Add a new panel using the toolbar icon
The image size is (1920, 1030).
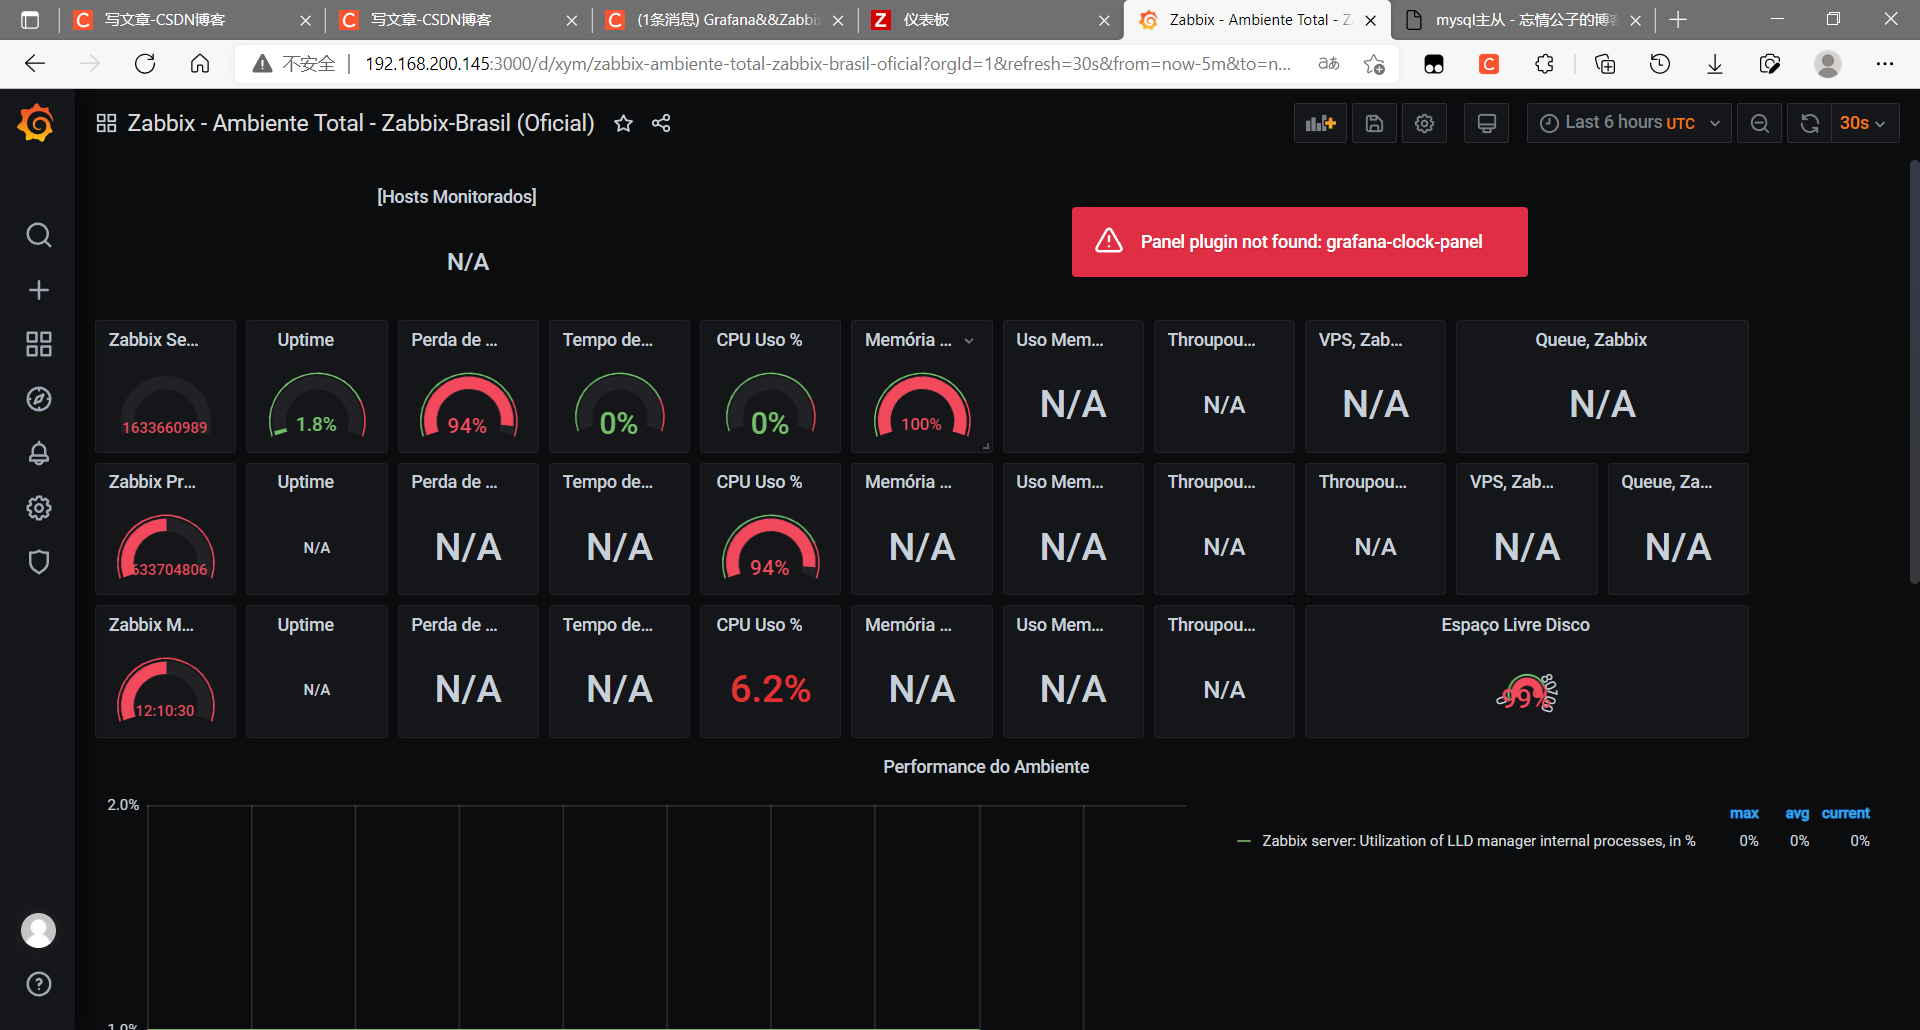[1320, 123]
